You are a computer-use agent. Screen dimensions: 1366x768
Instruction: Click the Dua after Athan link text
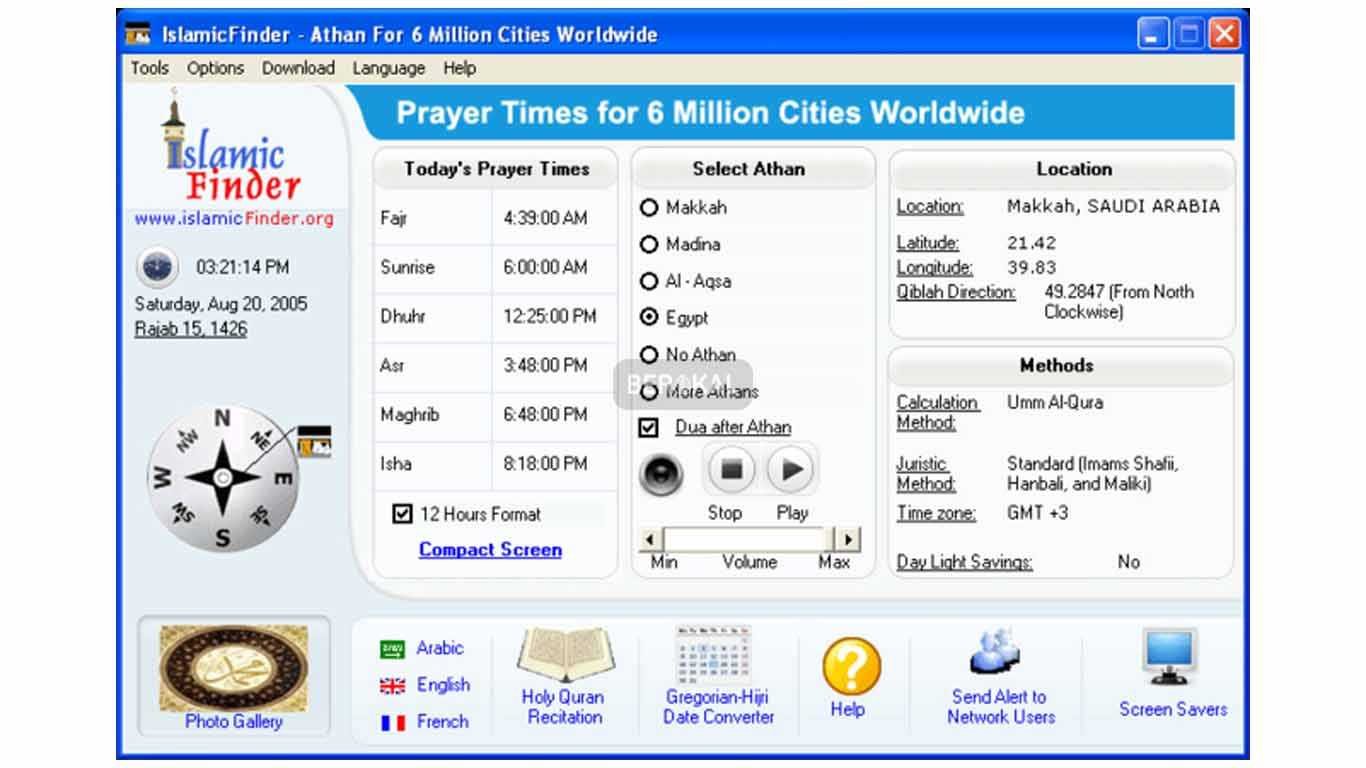click(733, 427)
